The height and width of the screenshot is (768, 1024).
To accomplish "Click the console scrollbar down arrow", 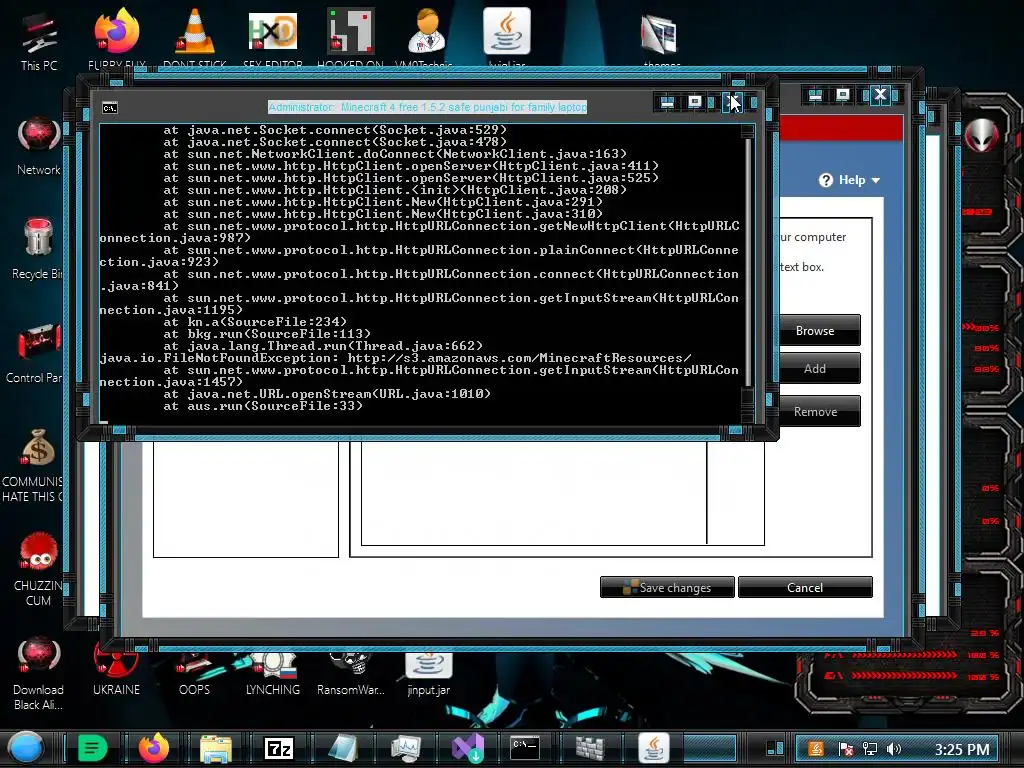I will (x=748, y=417).
